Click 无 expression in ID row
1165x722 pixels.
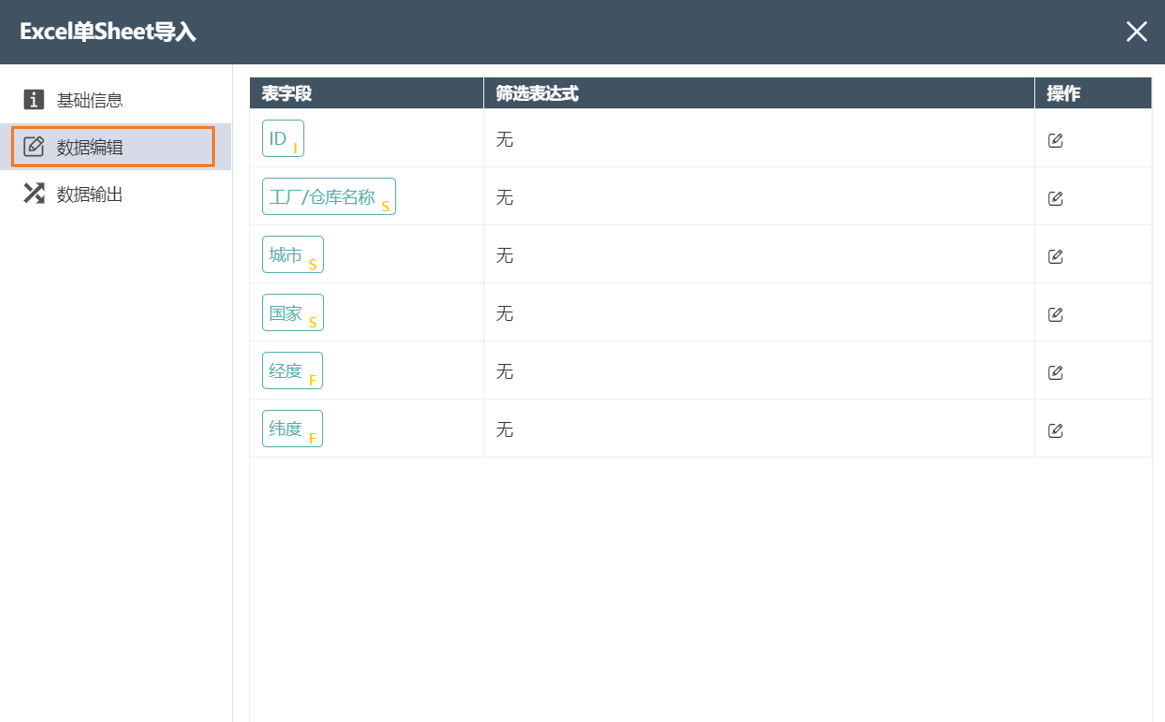[504, 140]
